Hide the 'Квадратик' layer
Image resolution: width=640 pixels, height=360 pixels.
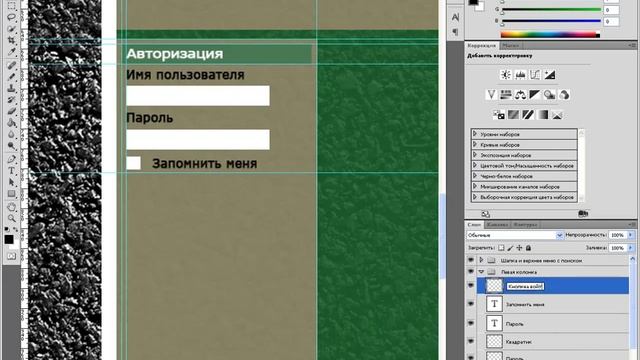(x=471, y=341)
